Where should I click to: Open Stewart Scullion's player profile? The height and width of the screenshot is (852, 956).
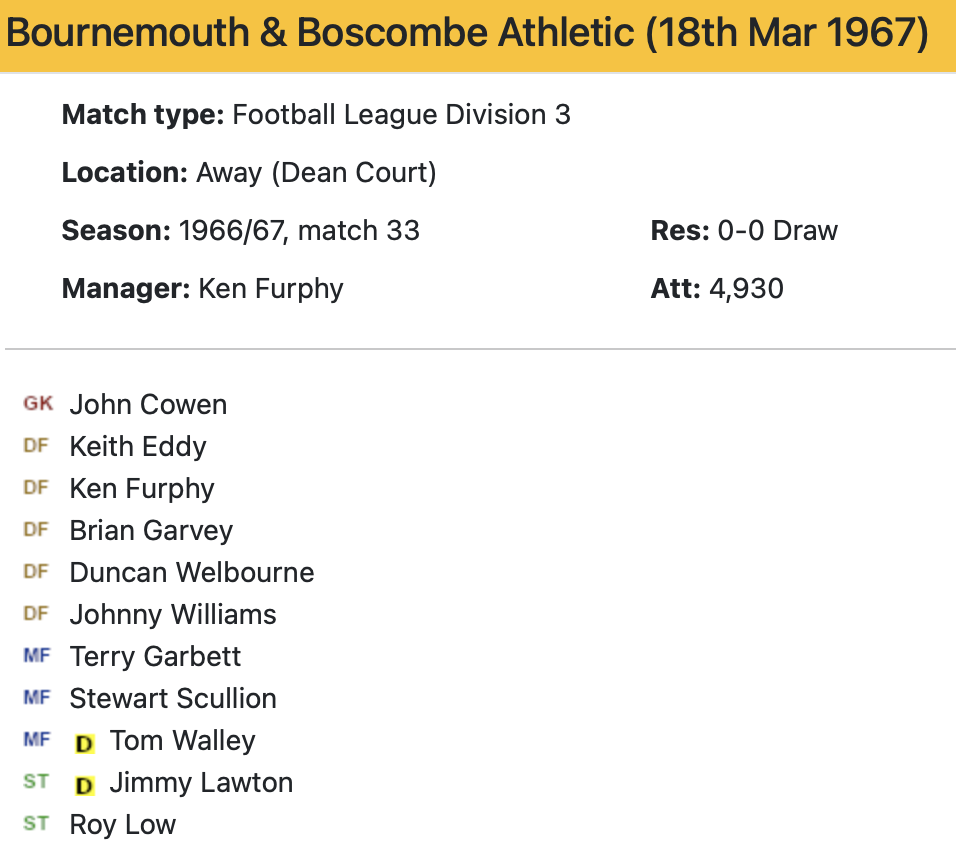[173, 699]
